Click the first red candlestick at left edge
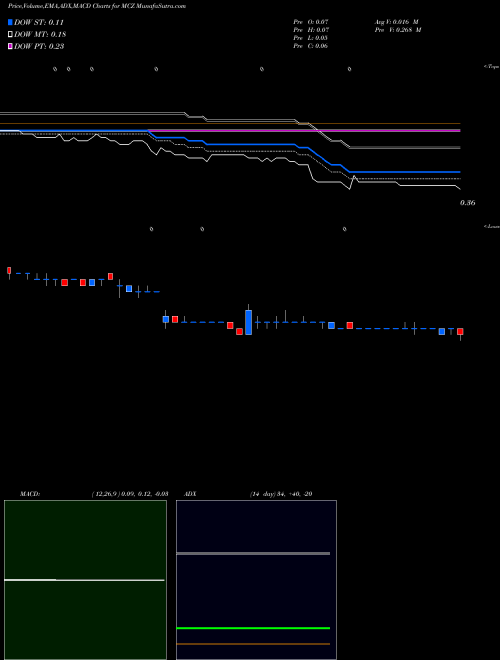This screenshot has height=660, width=500. 9,270
